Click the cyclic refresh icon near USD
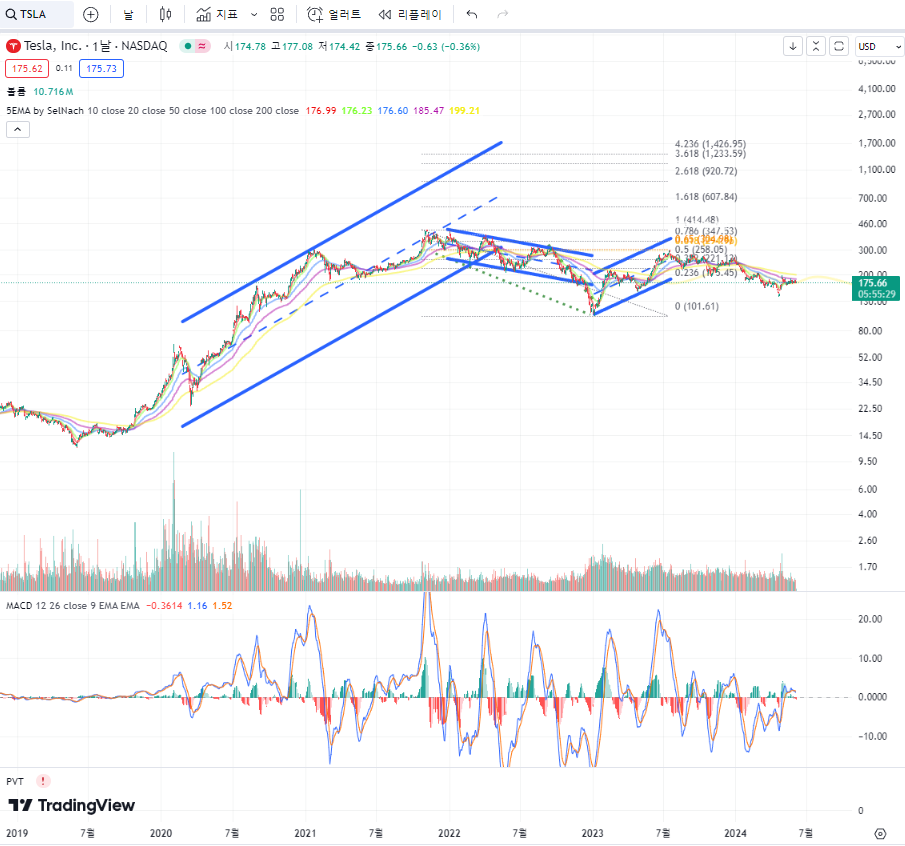This screenshot has height=846, width=905. (x=839, y=46)
